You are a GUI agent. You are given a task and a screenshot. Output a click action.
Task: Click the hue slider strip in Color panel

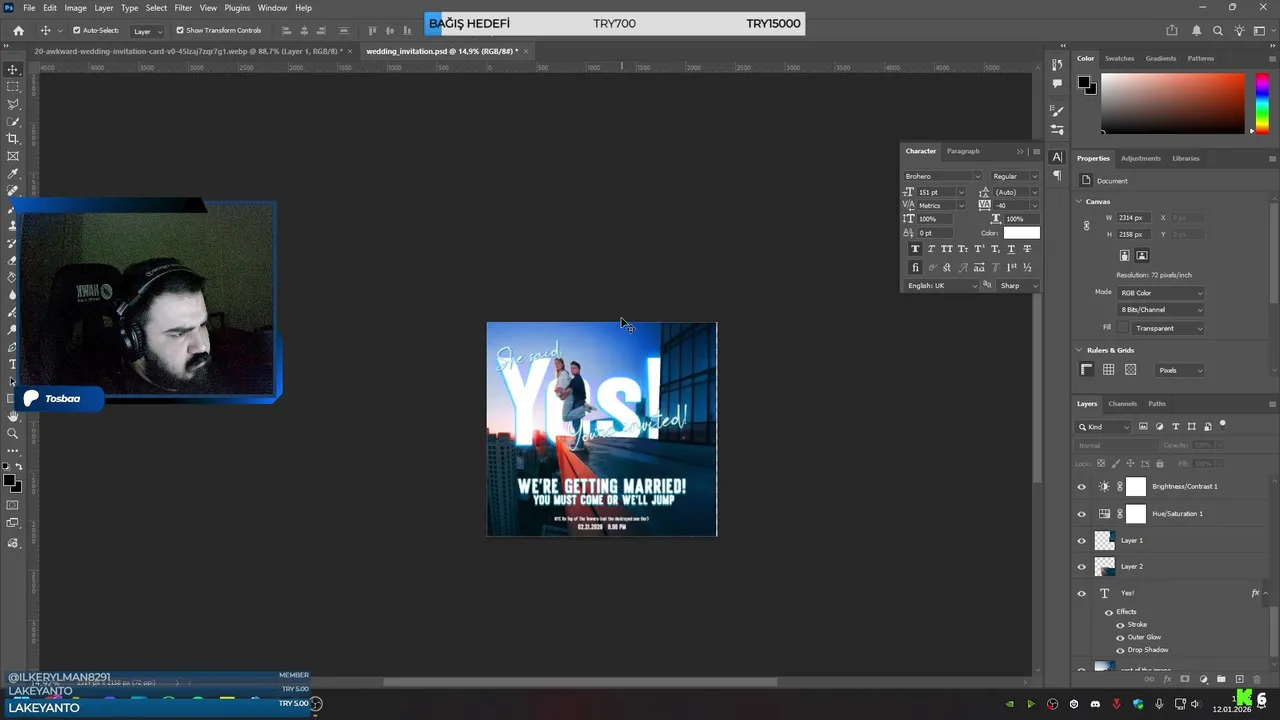(x=1263, y=103)
